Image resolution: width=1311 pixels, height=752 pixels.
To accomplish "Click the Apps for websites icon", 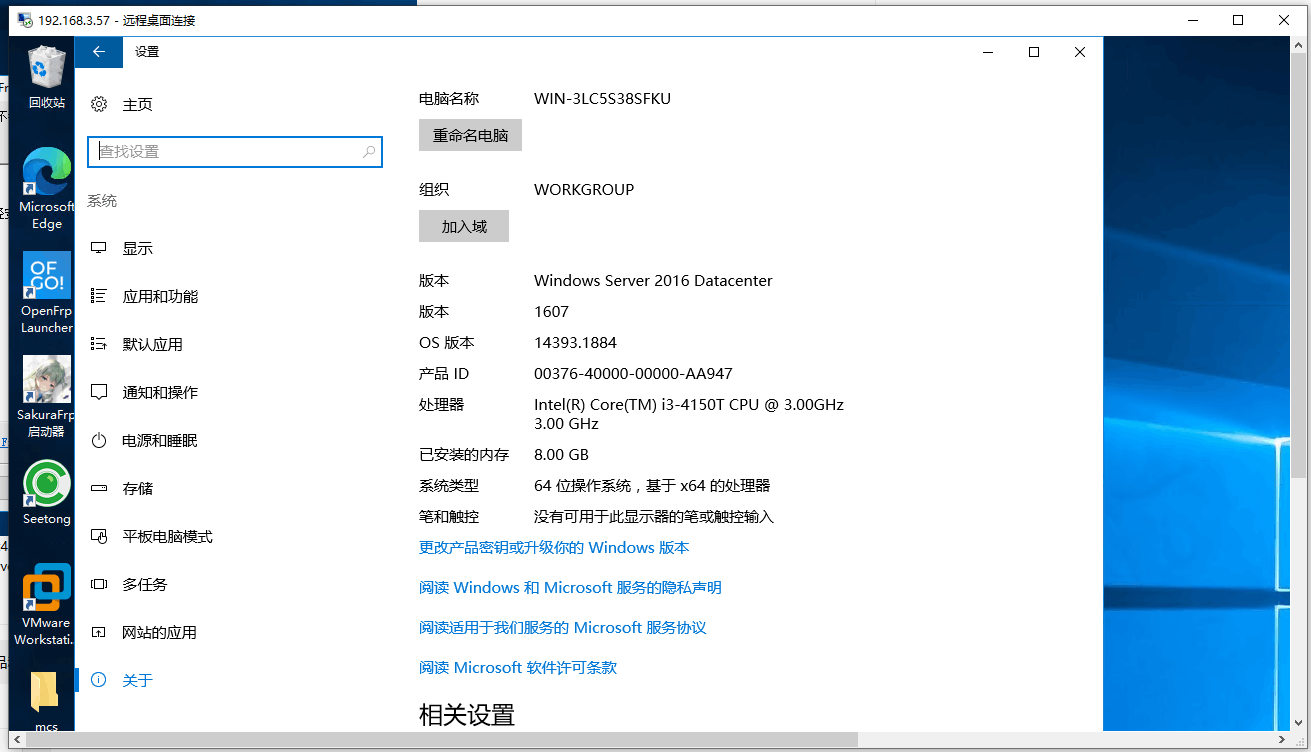I will [99, 632].
